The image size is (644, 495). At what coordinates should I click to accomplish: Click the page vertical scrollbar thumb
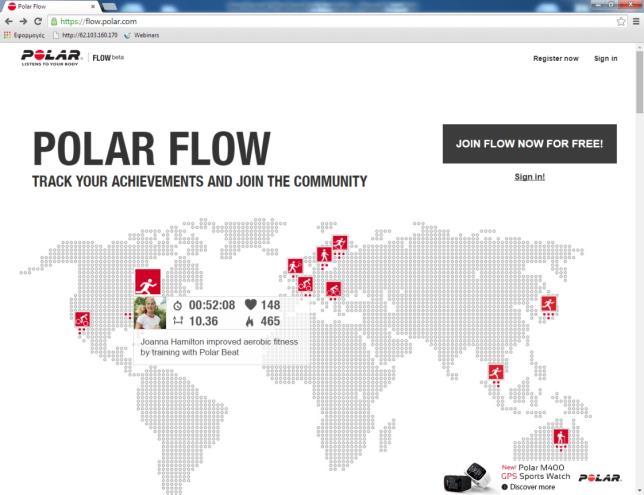point(639,81)
